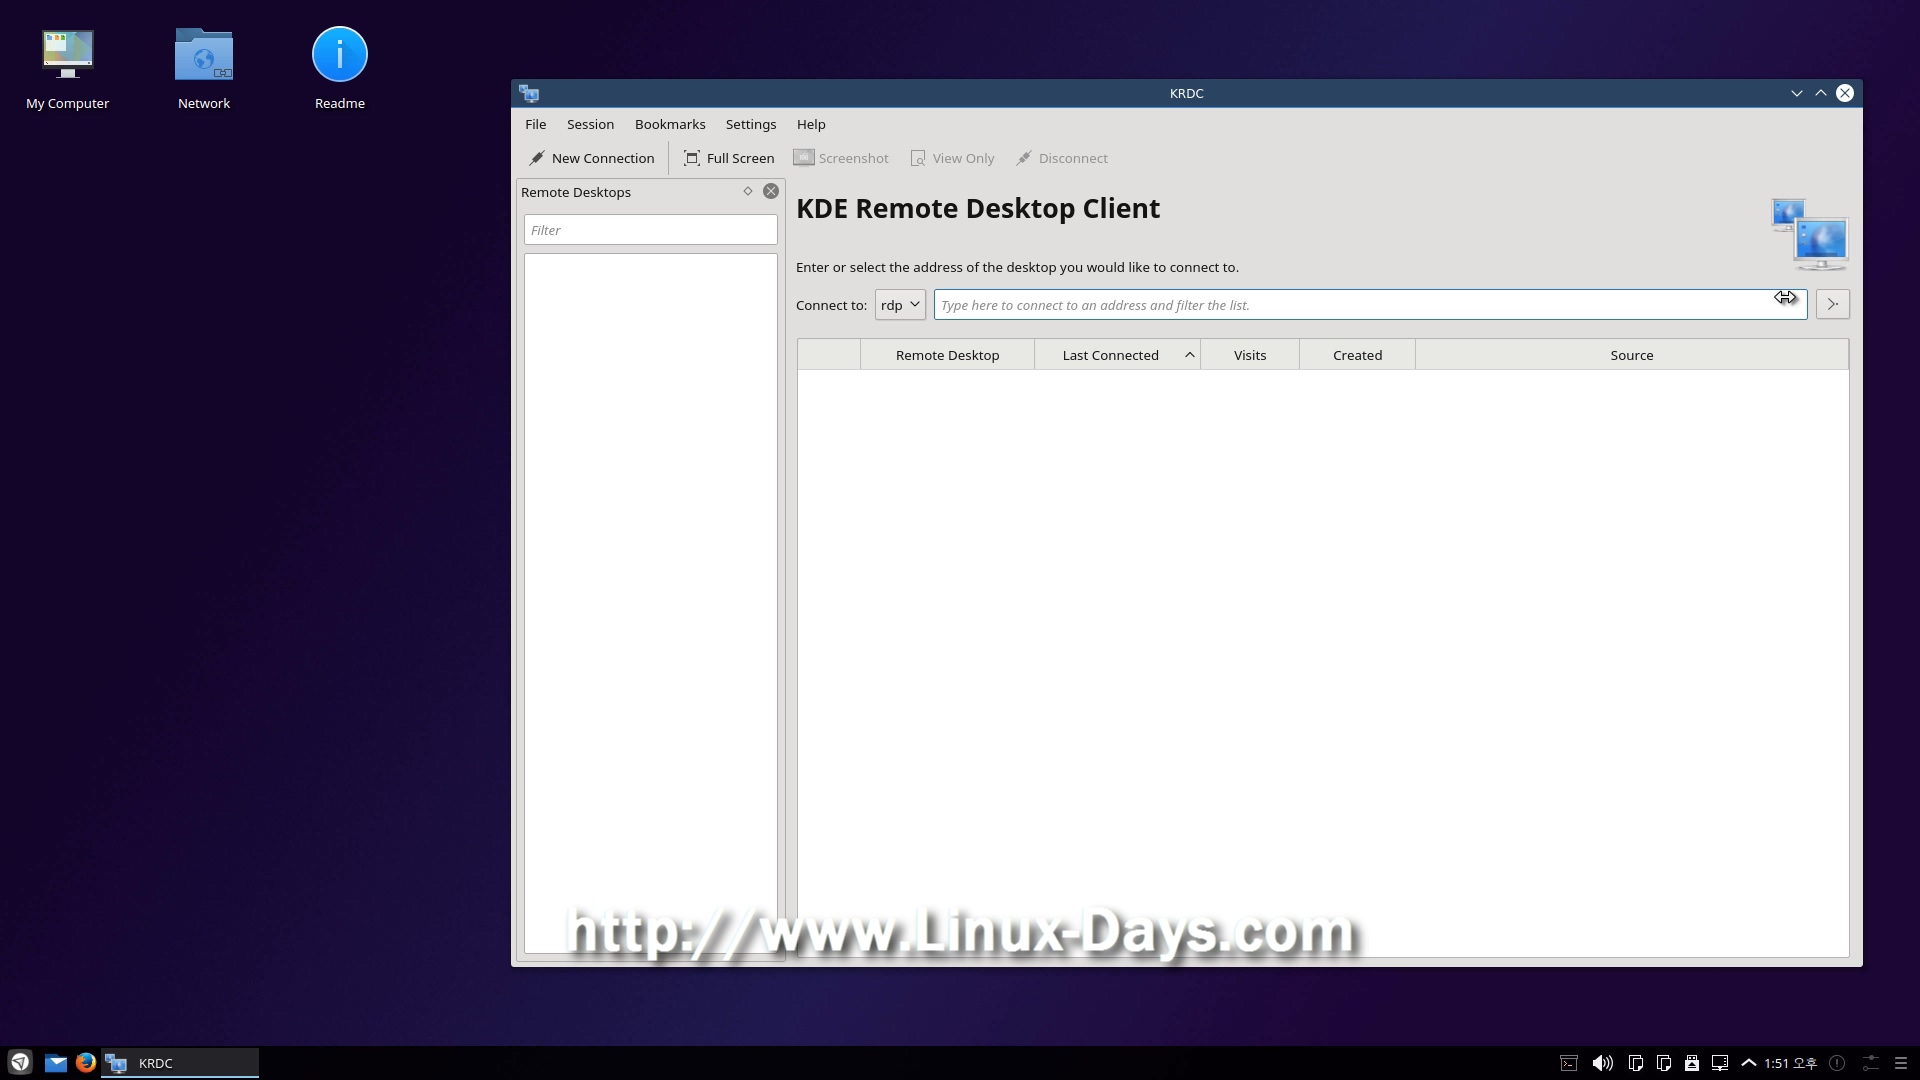Screen dimensions: 1920x1080
Task: Toggle View Only mode
Action: [952, 158]
